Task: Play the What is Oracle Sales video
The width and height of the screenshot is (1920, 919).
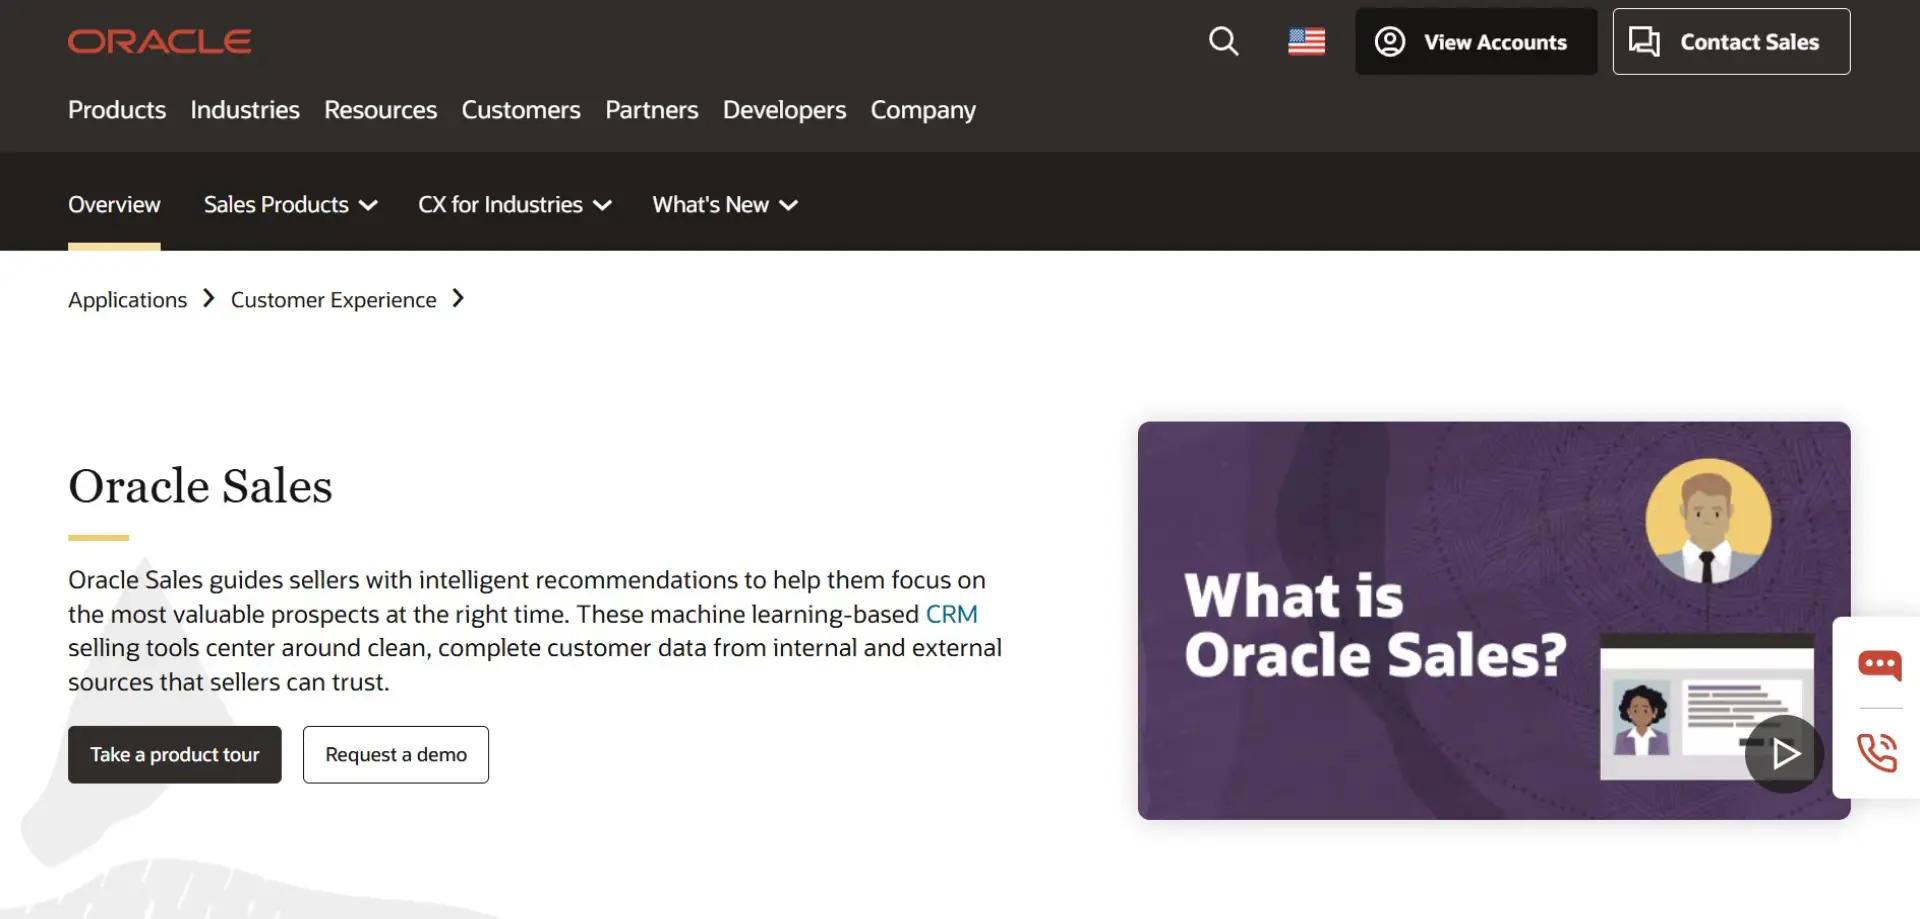Action: [x=1784, y=754]
